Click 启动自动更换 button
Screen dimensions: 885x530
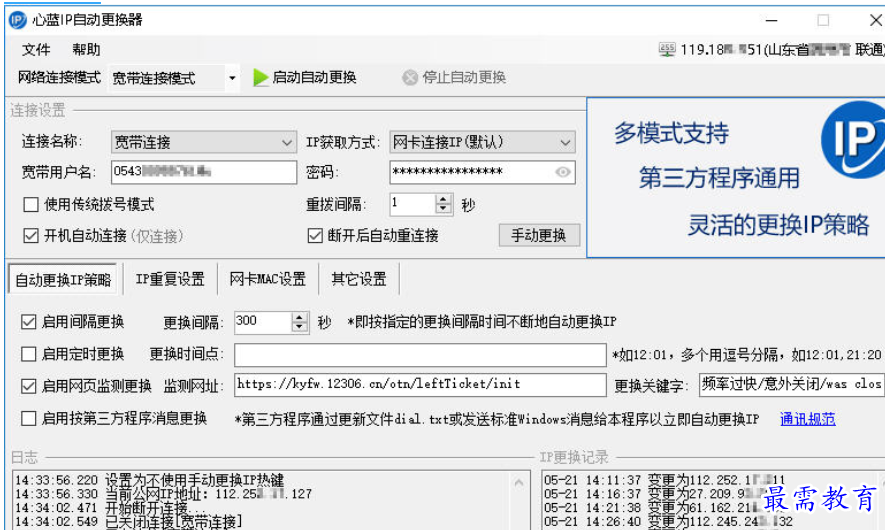pos(305,77)
